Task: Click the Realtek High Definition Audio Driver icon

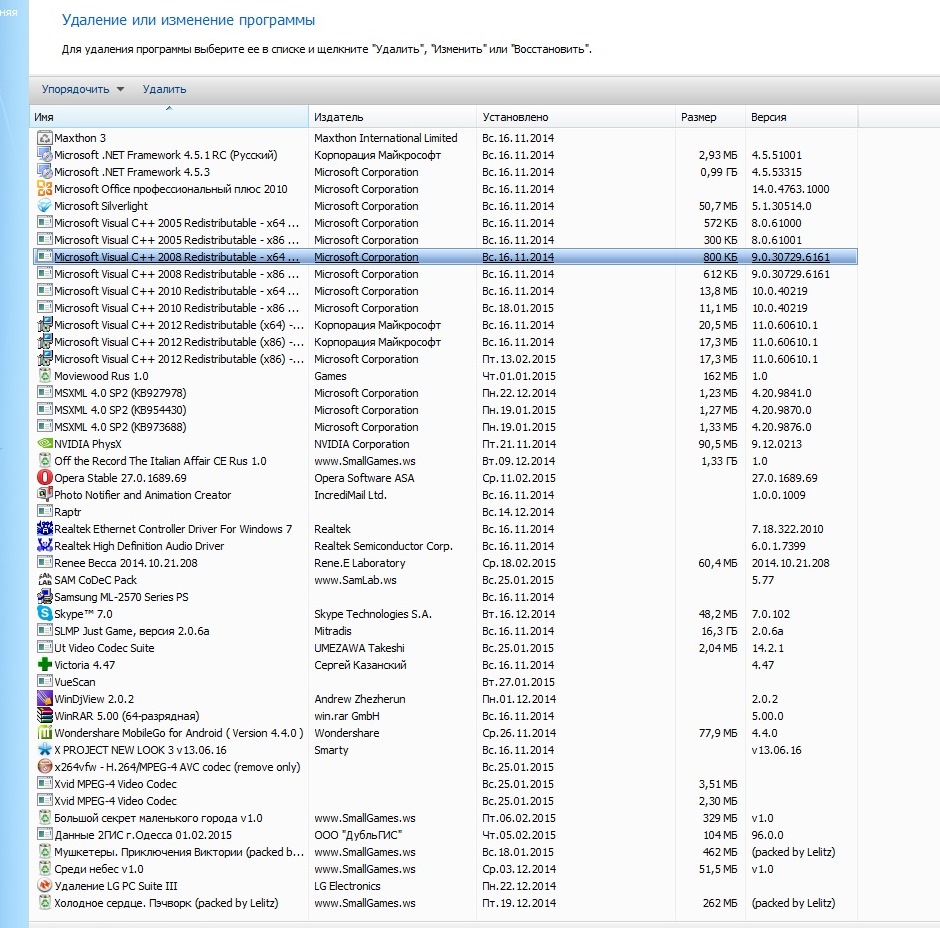Action: coord(44,546)
